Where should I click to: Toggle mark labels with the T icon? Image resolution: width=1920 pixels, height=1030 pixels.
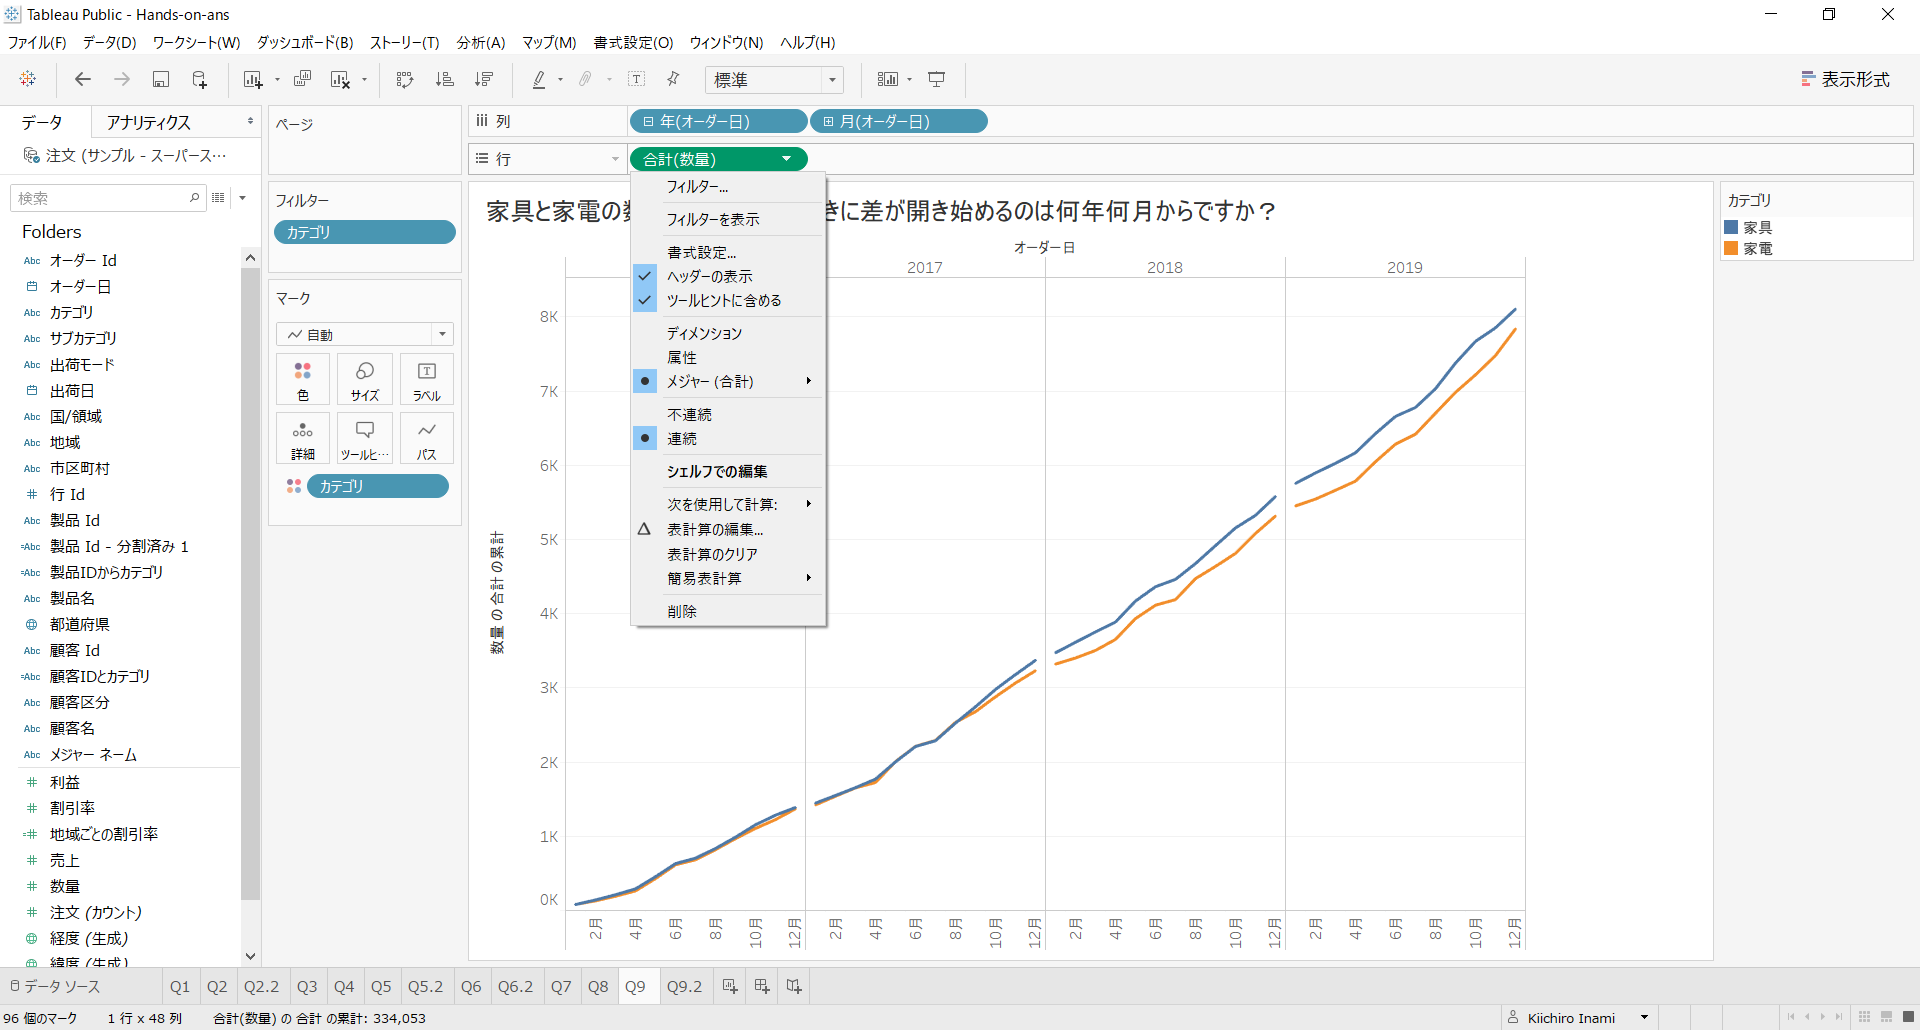click(636, 79)
